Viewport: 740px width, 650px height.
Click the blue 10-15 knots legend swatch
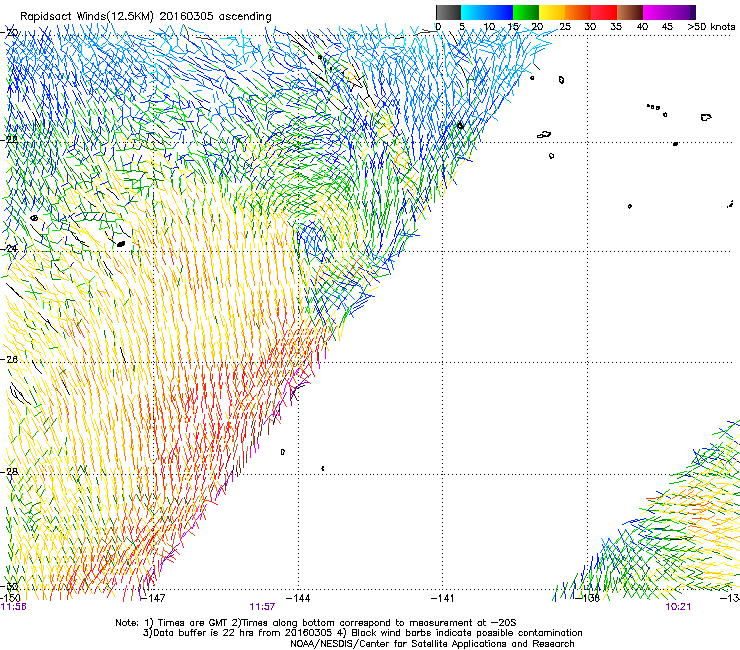click(x=500, y=12)
